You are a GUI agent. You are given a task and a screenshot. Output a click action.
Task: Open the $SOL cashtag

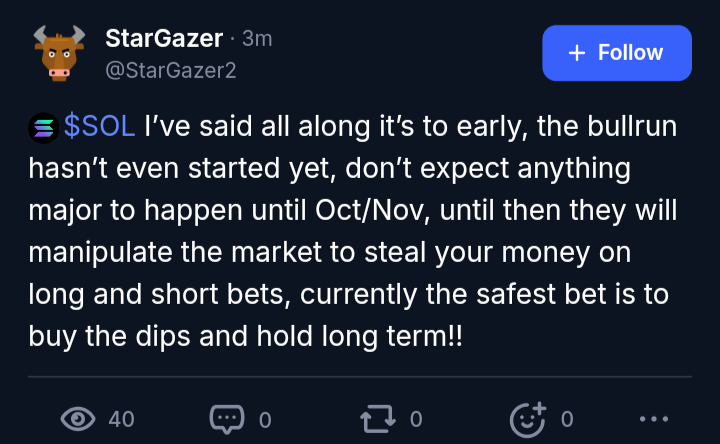pos(99,126)
